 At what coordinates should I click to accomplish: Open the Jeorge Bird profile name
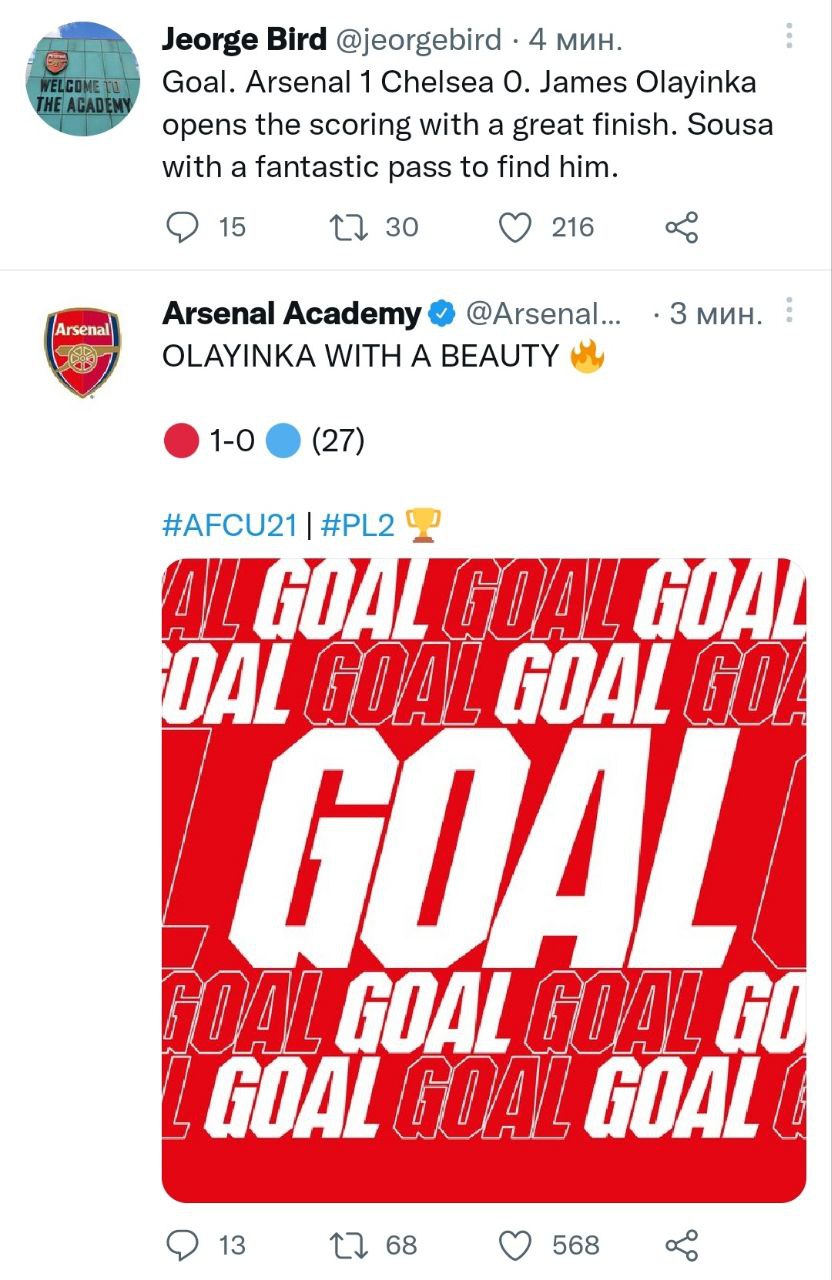(244, 39)
